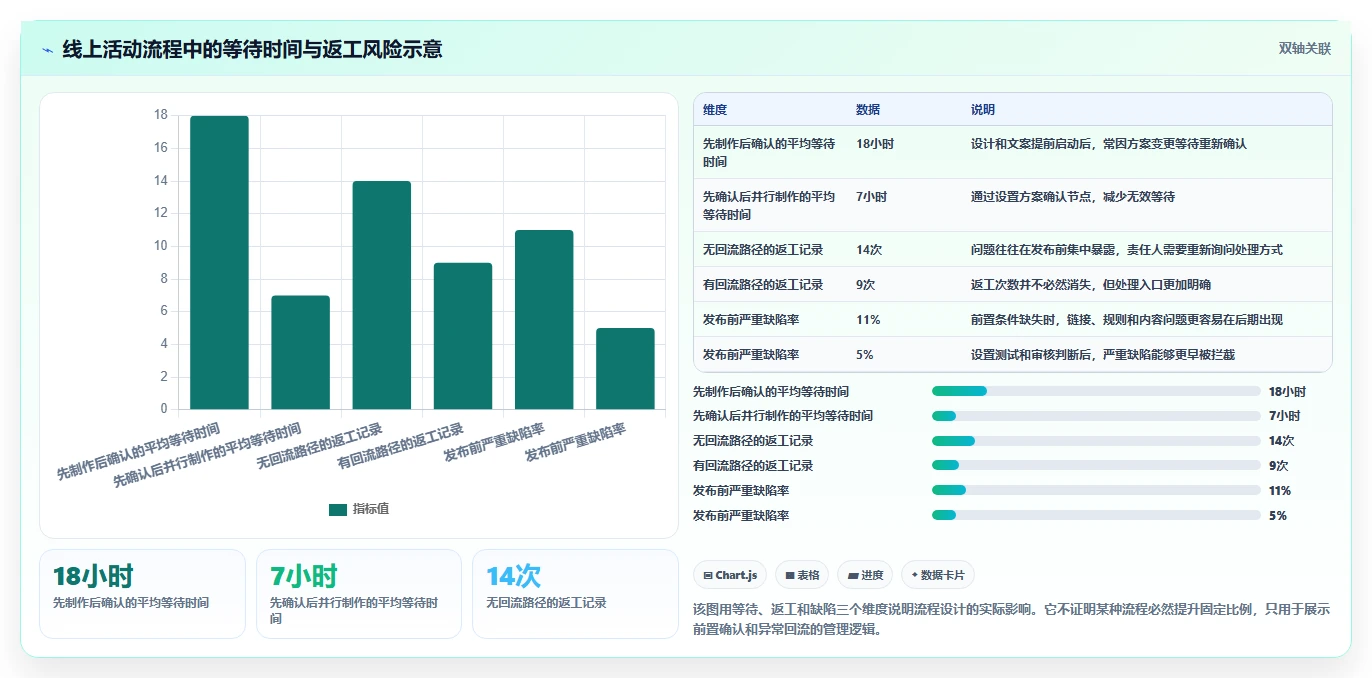Toggle the 指标值 legend swatch in the chart
This screenshot has height=678, width=1372.
click(x=338, y=509)
